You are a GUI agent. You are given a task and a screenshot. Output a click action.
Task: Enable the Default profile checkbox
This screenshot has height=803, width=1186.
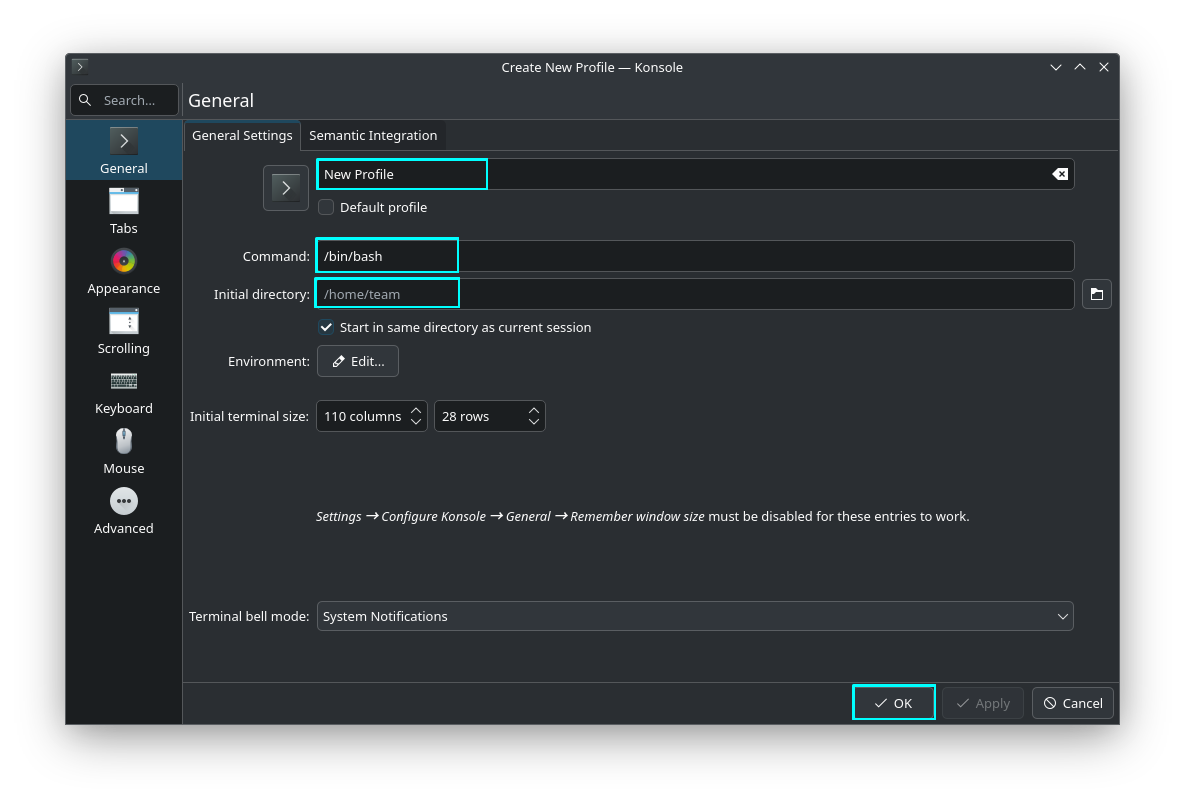[326, 207]
